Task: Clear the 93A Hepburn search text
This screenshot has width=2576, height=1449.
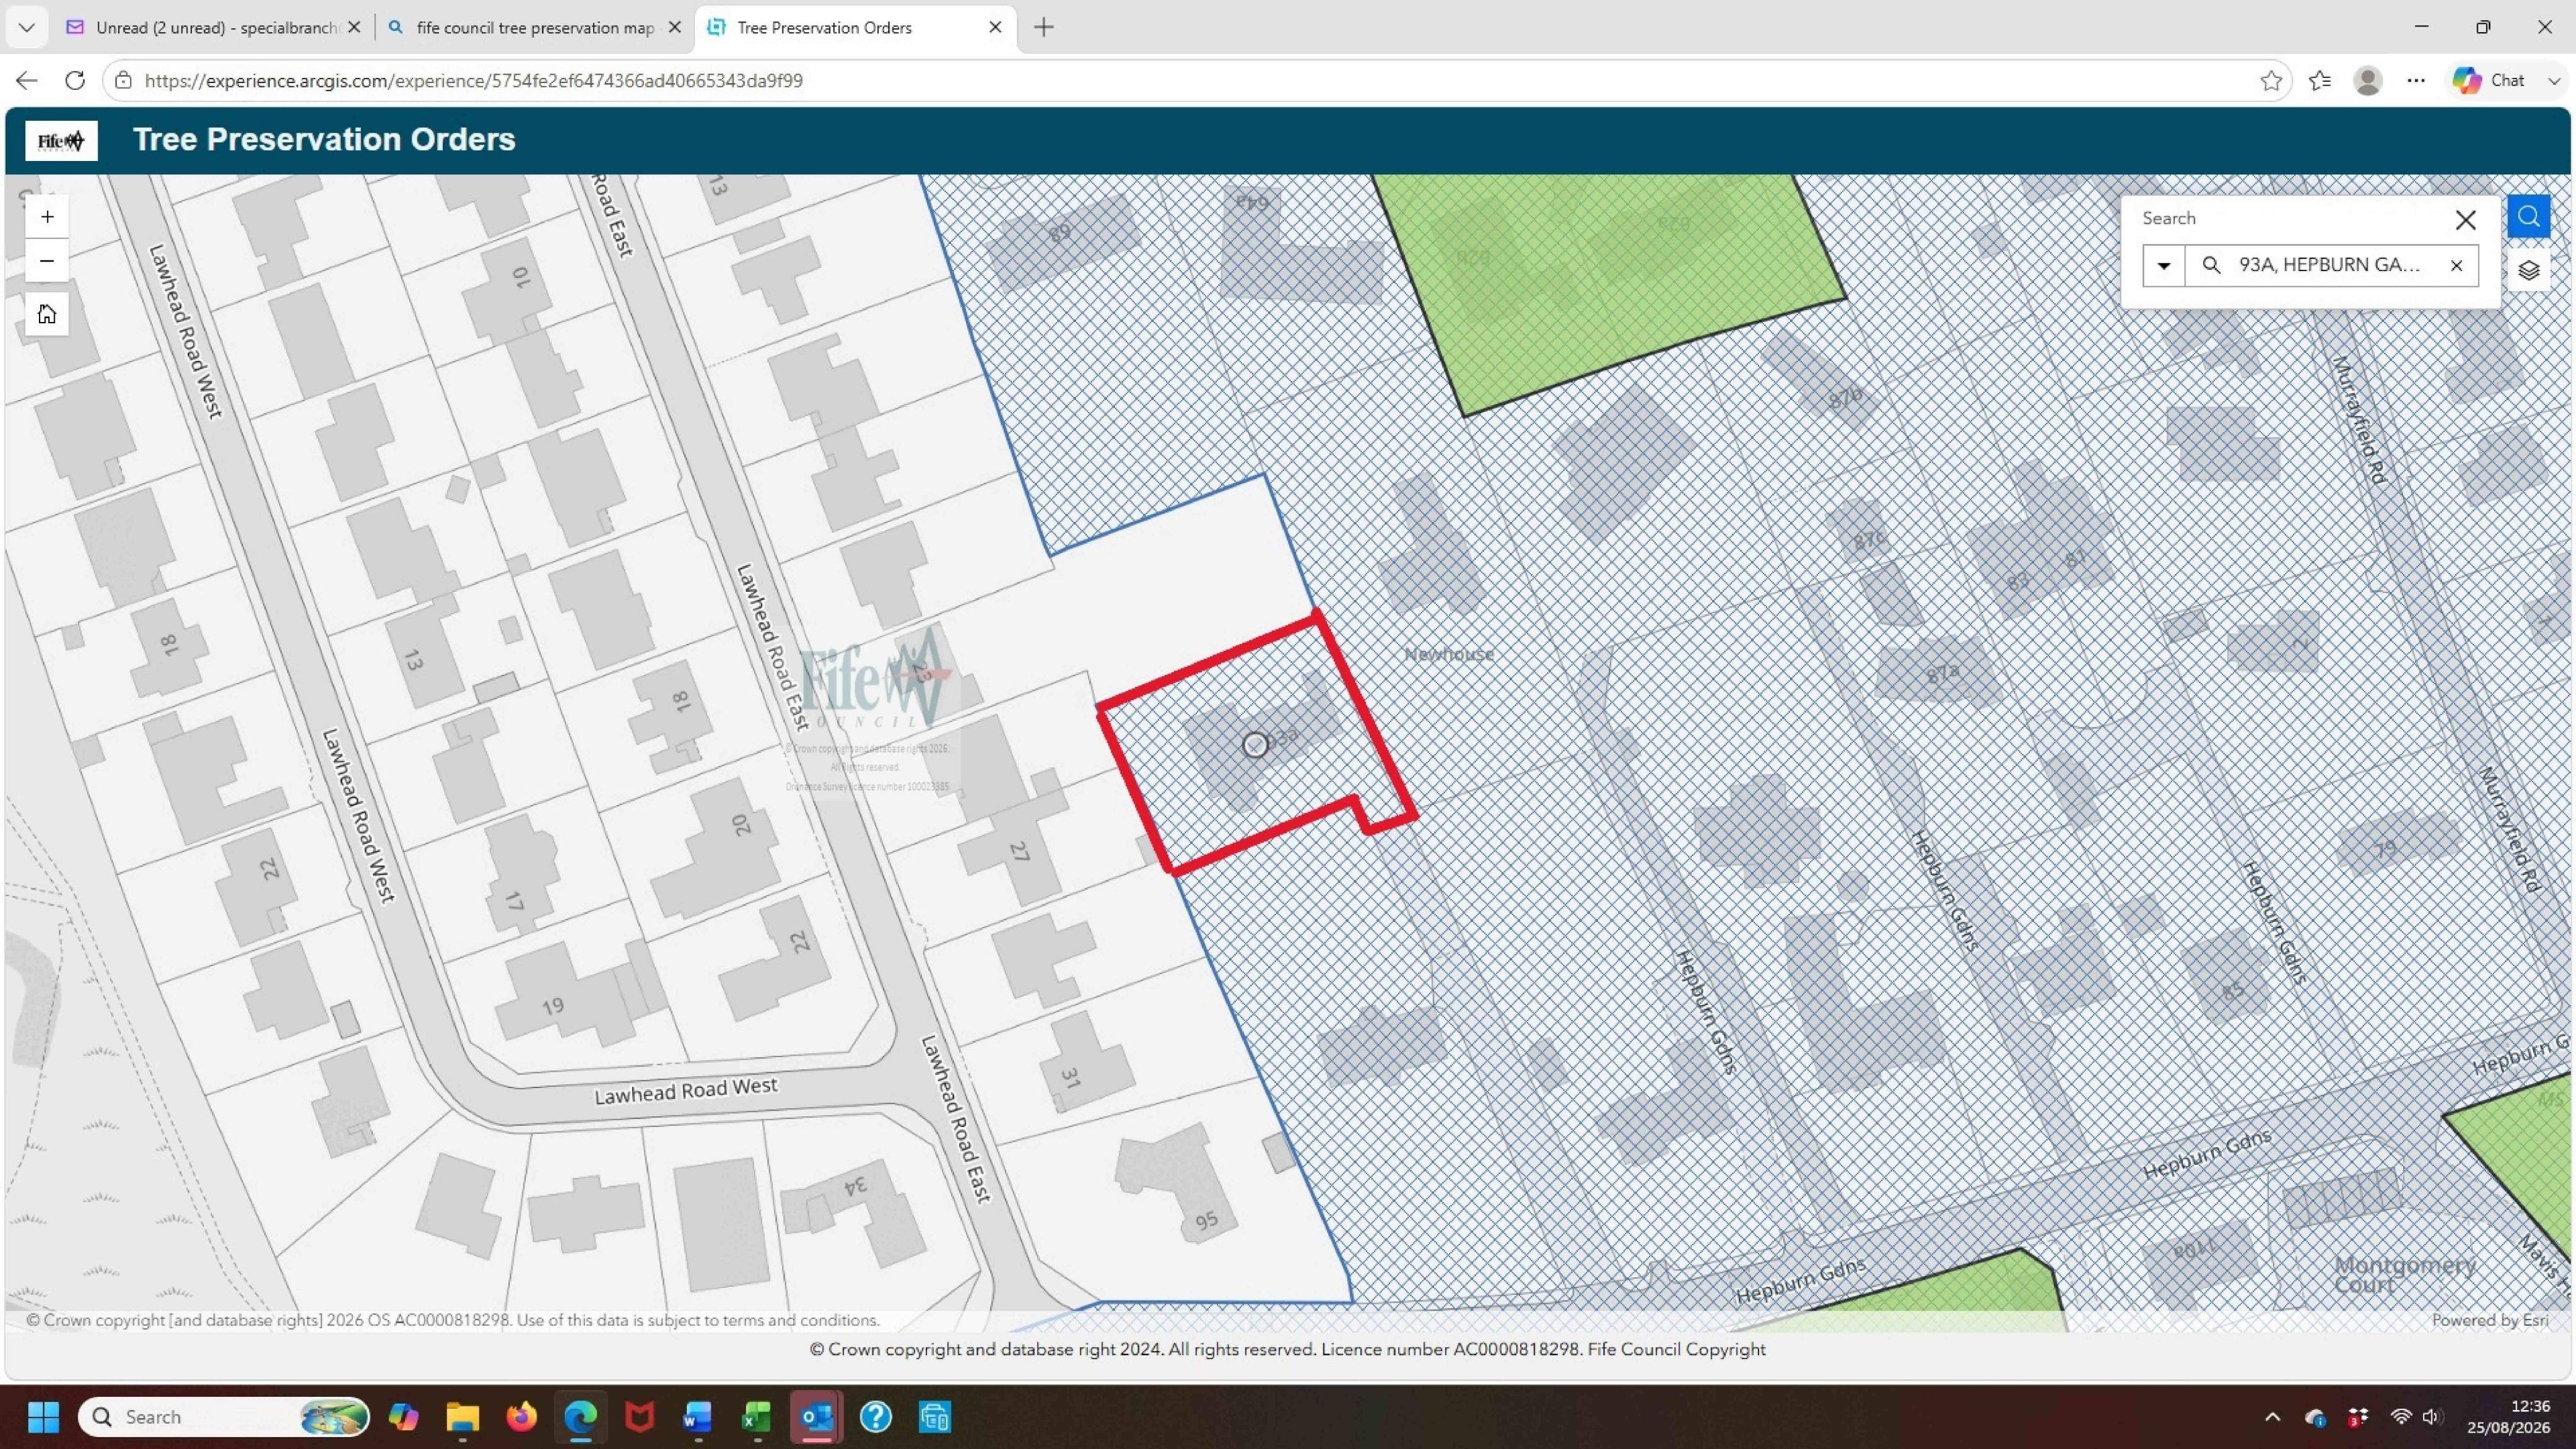Action: 2456,265
